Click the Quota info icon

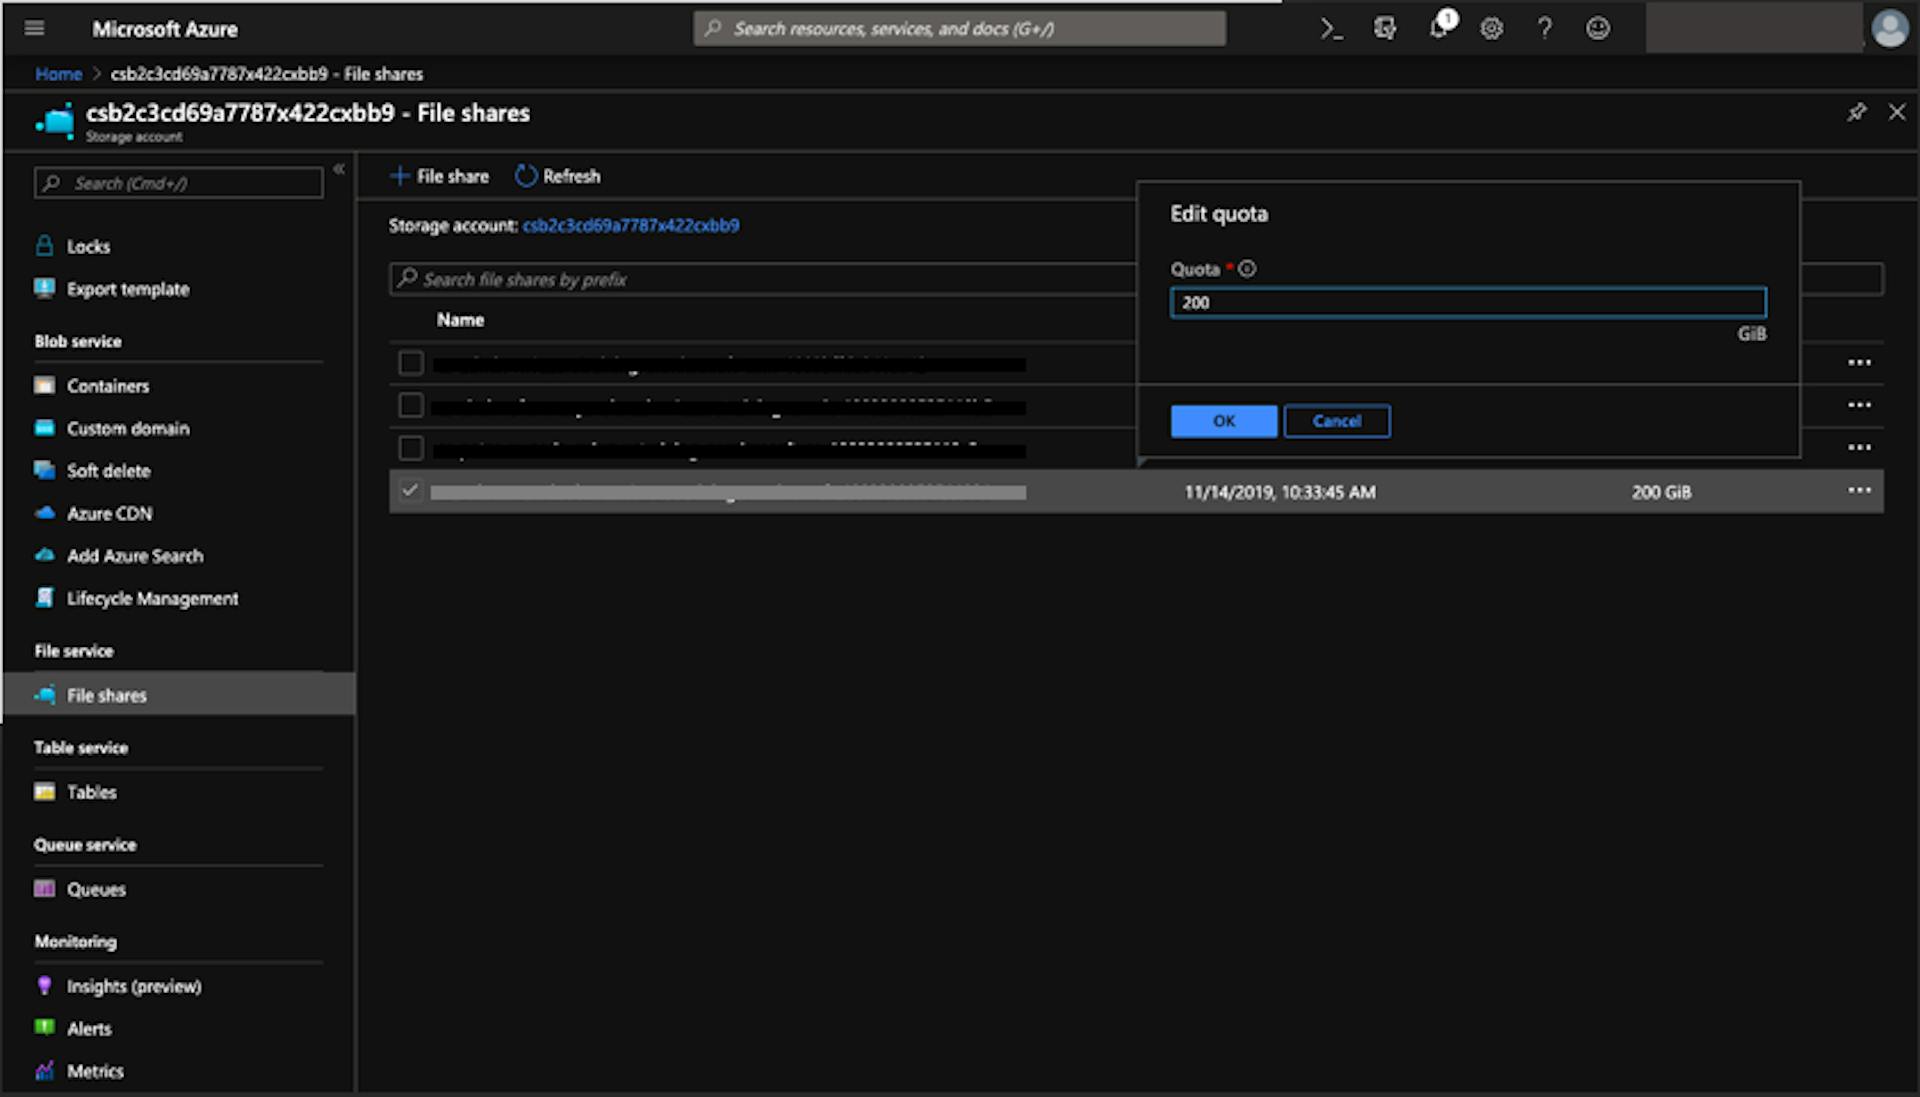coord(1247,269)
